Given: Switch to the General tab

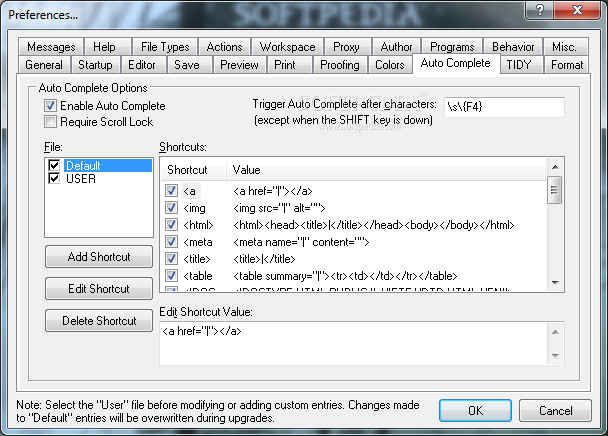Looking at the screenshot, I should click(44, 64).
